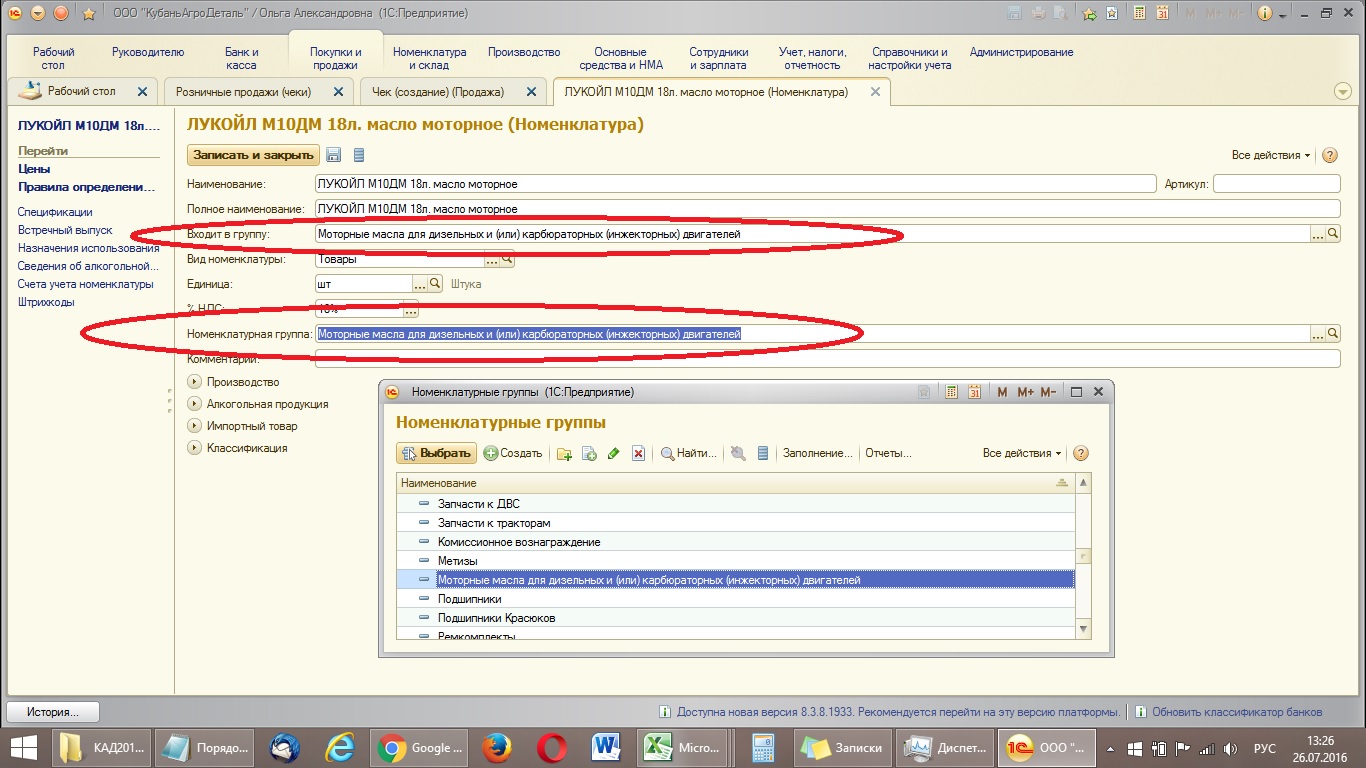1366x768 pixels.
Task: Switch to Розничные продажи (чеки) tab
Action: click(x=243, y=92)
